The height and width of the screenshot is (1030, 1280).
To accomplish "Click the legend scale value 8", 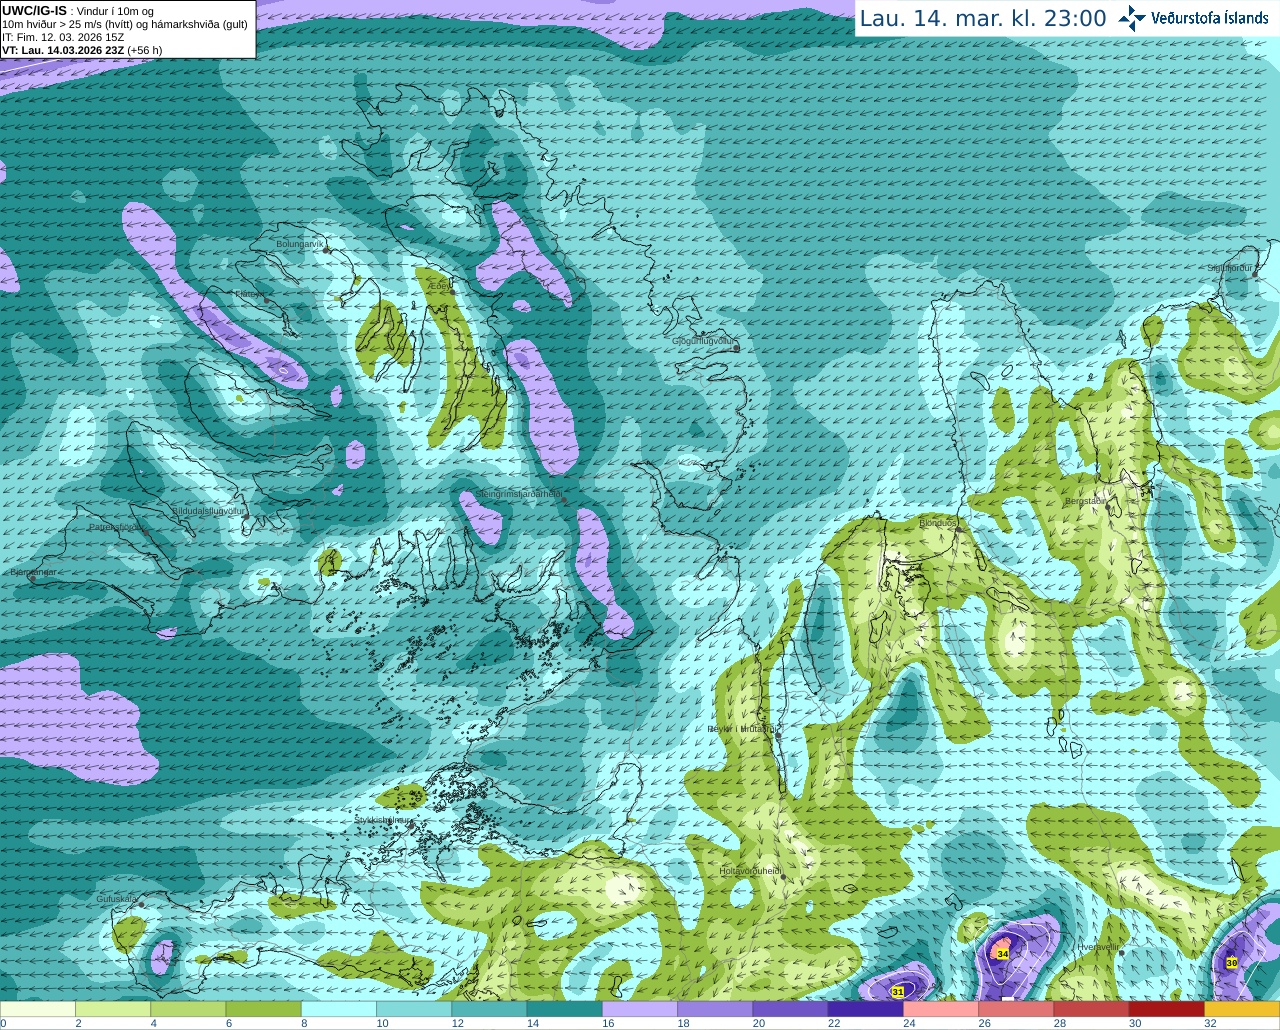I will pyautogui.click(x=304, y=1023).
